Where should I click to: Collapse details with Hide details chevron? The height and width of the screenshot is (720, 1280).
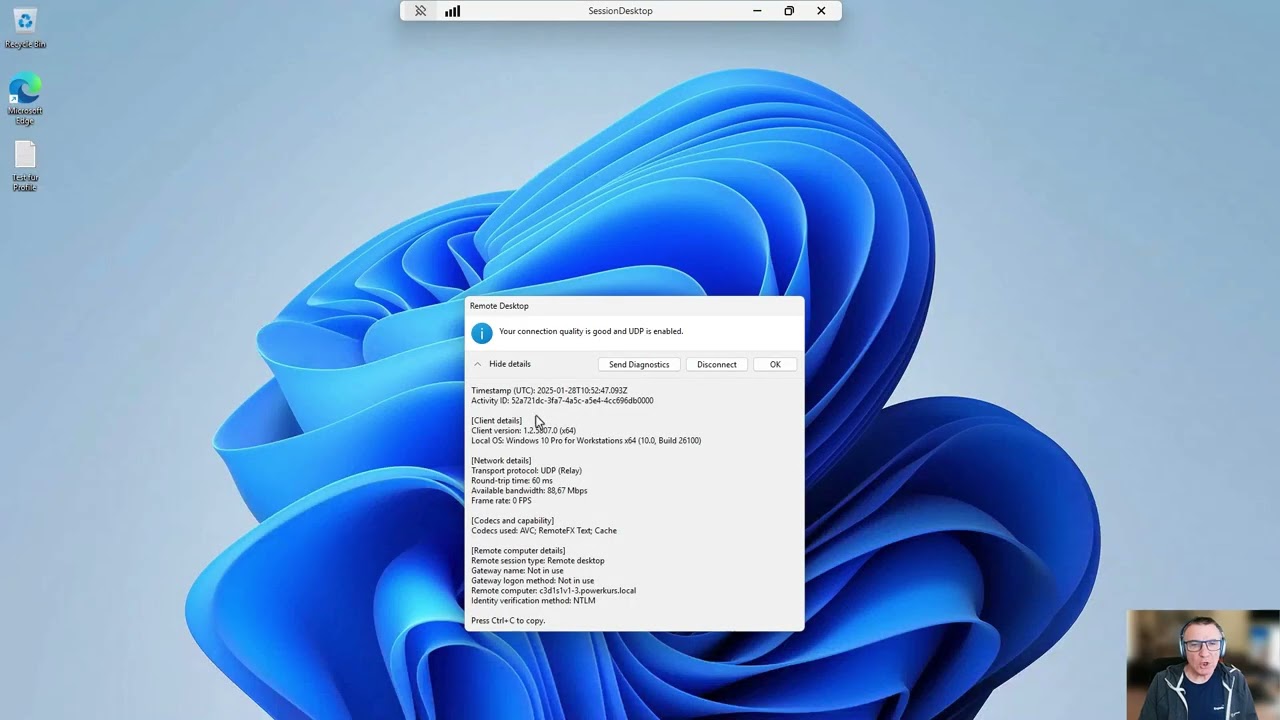click(x=478, y=364)
